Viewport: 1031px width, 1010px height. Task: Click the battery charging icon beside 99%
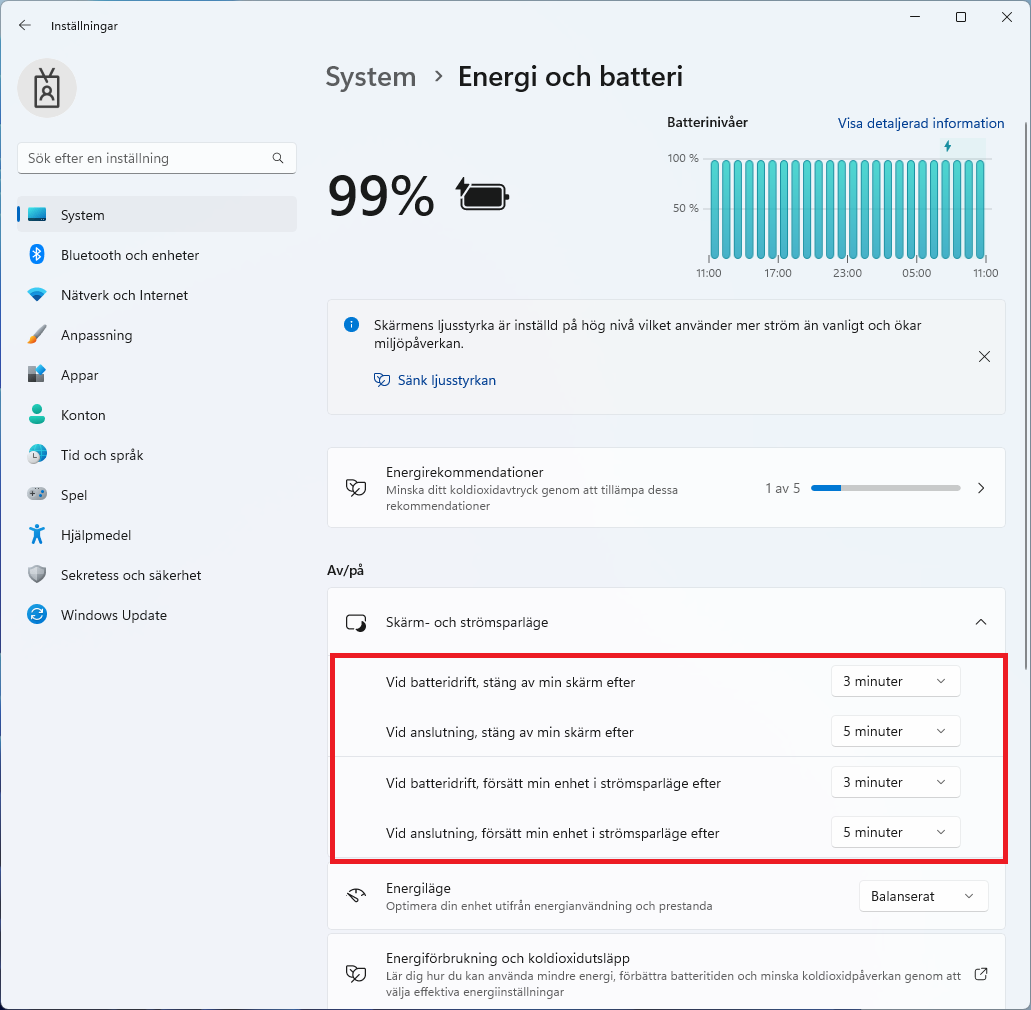pos(483,195)
